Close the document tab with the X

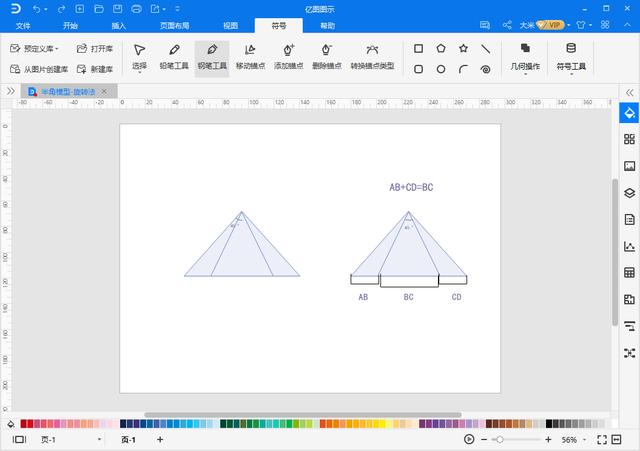point(104,91)
